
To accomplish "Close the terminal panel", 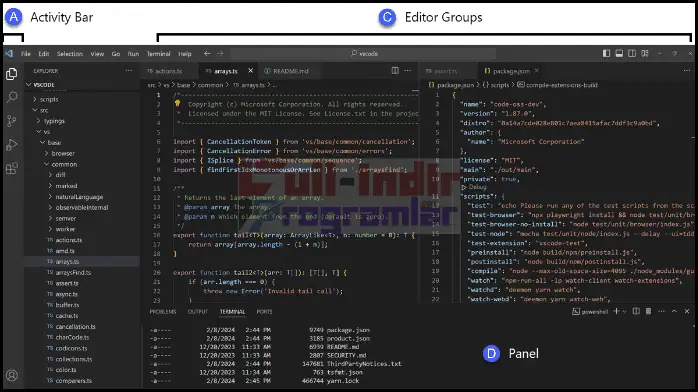I will [x=687, y=311].
